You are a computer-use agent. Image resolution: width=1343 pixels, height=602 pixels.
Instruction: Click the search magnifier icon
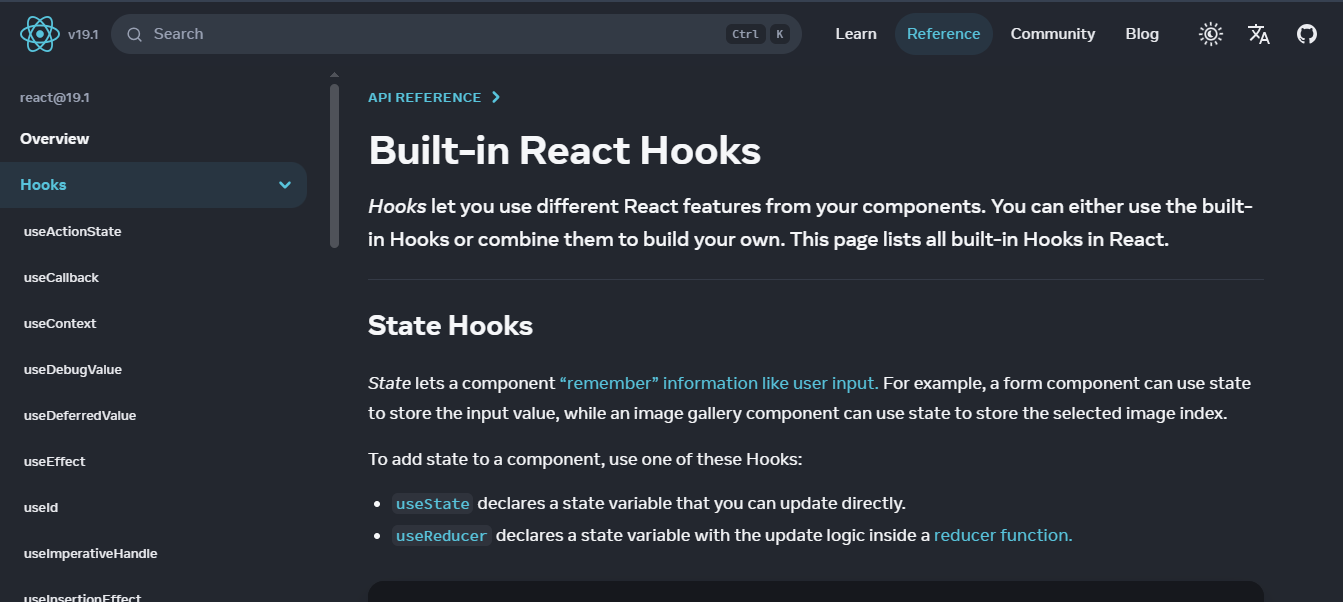[135, 34]
